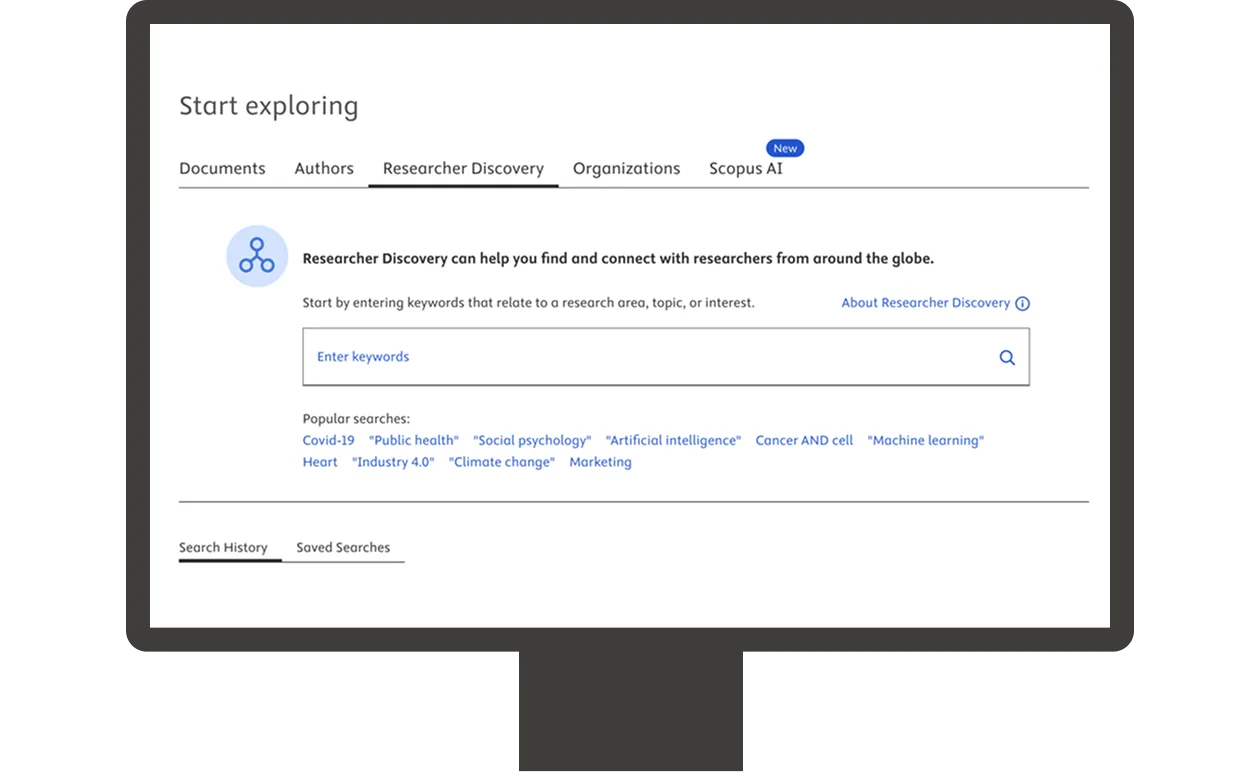Click the "Climate change" popular search
1260x772 pixels.
click(501, 461)
